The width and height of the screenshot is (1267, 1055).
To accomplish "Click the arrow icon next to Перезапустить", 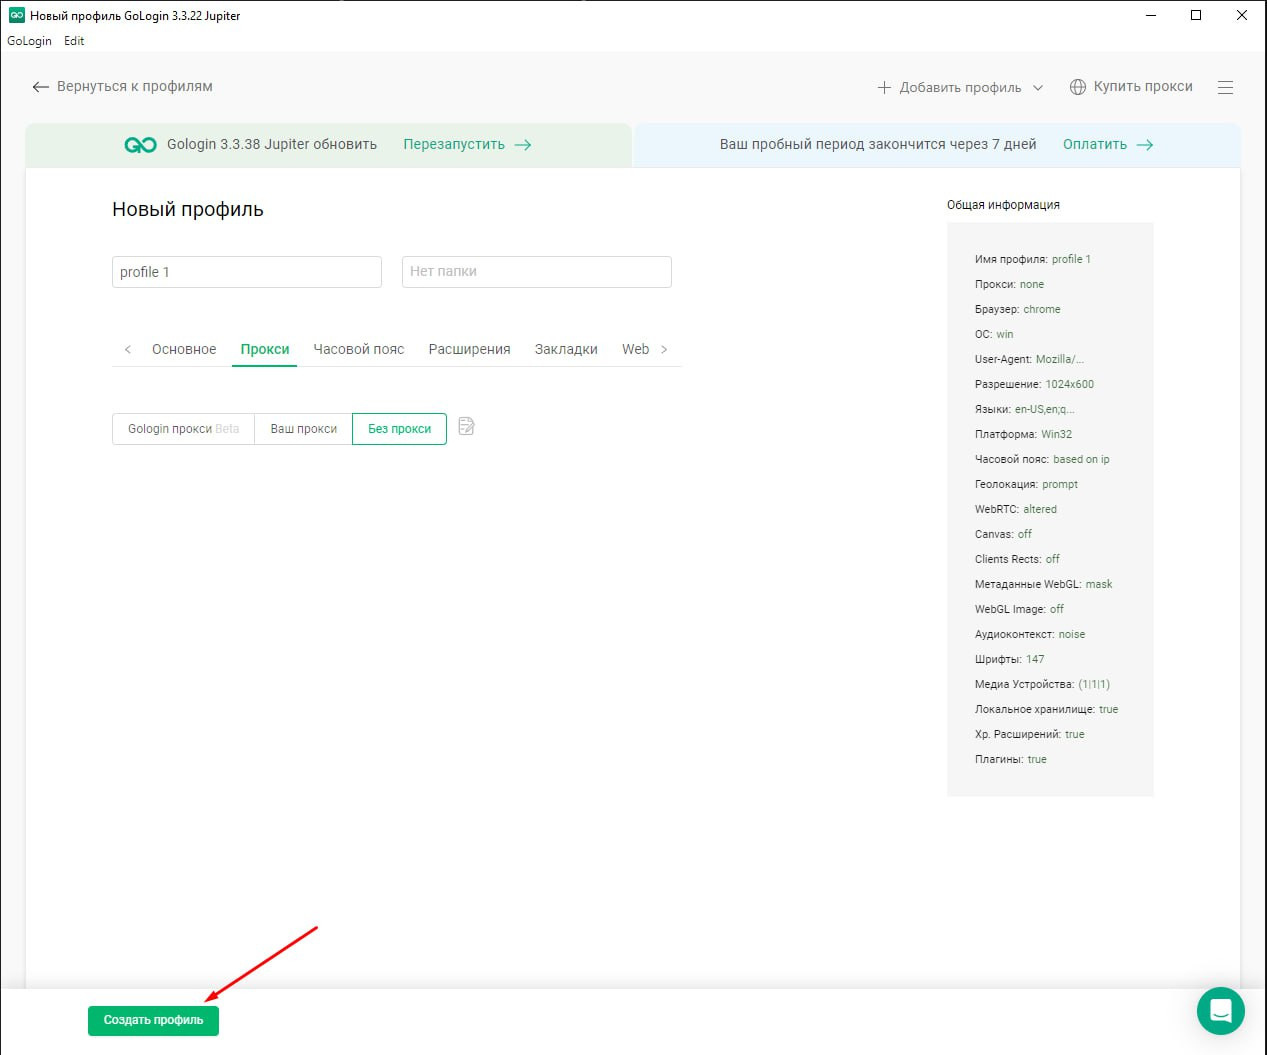I will pyautogui.click(x=523, y=145).
